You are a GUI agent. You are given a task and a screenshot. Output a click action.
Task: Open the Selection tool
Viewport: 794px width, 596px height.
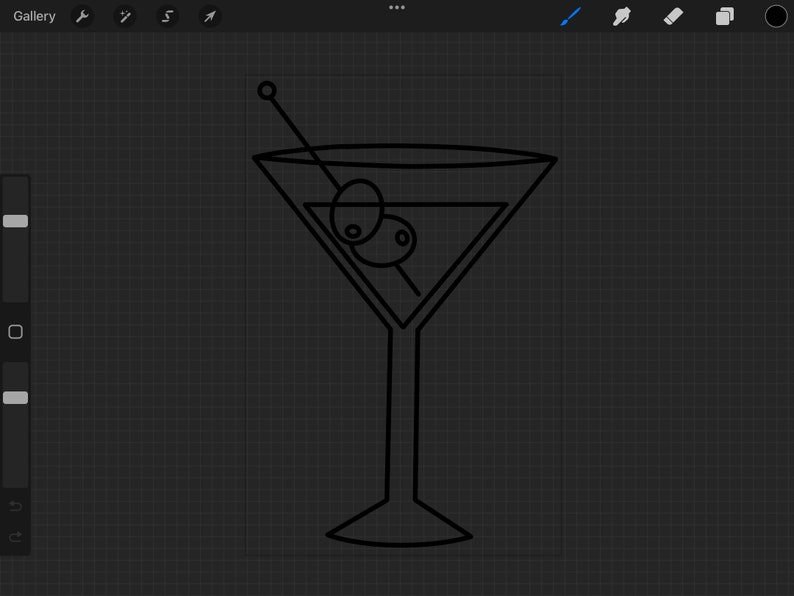click(167, 17)
